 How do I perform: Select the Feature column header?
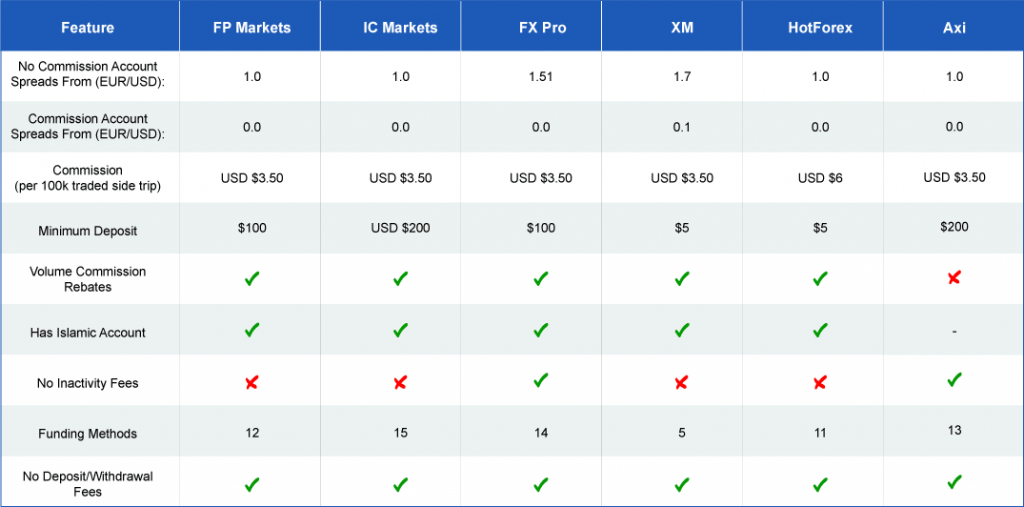88,28
